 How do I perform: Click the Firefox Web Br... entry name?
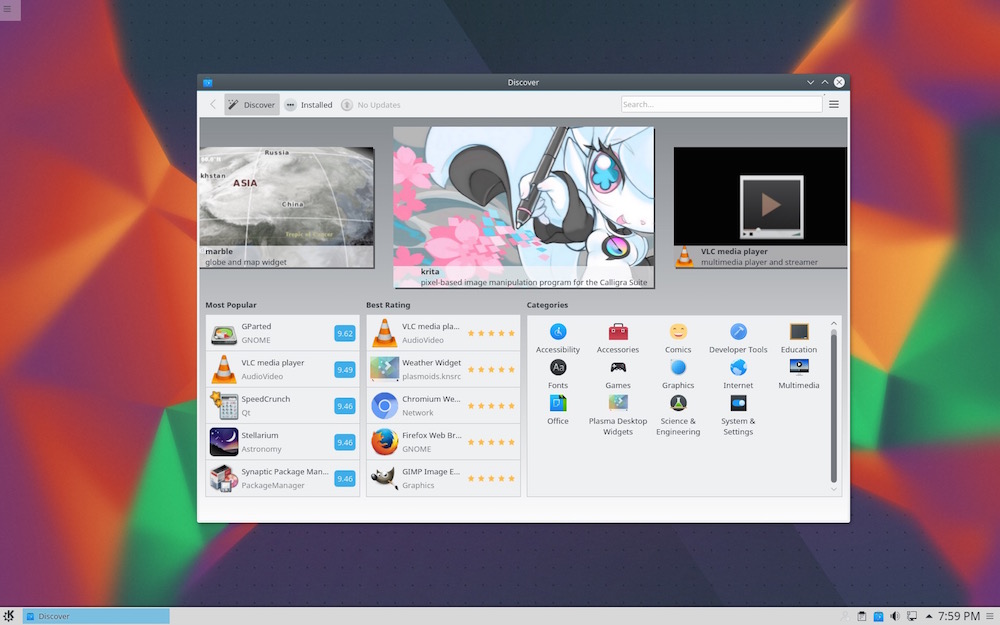pos(432,436)
